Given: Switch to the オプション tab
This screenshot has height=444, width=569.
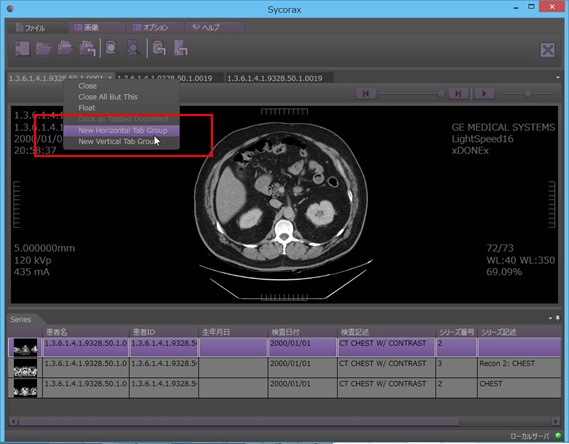Looking at the screenshot, I should click(x=152, y=27).
